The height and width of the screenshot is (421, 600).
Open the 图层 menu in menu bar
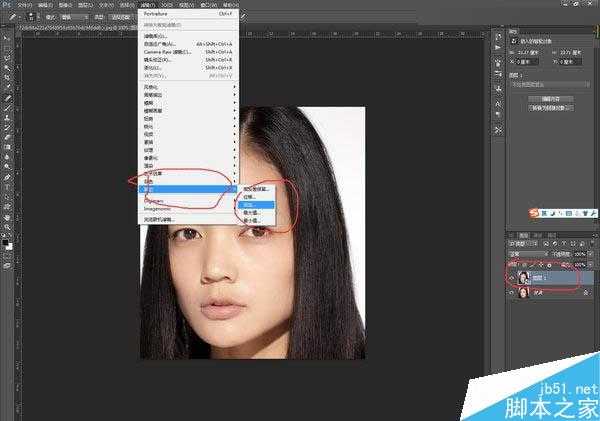click(85, 5)
